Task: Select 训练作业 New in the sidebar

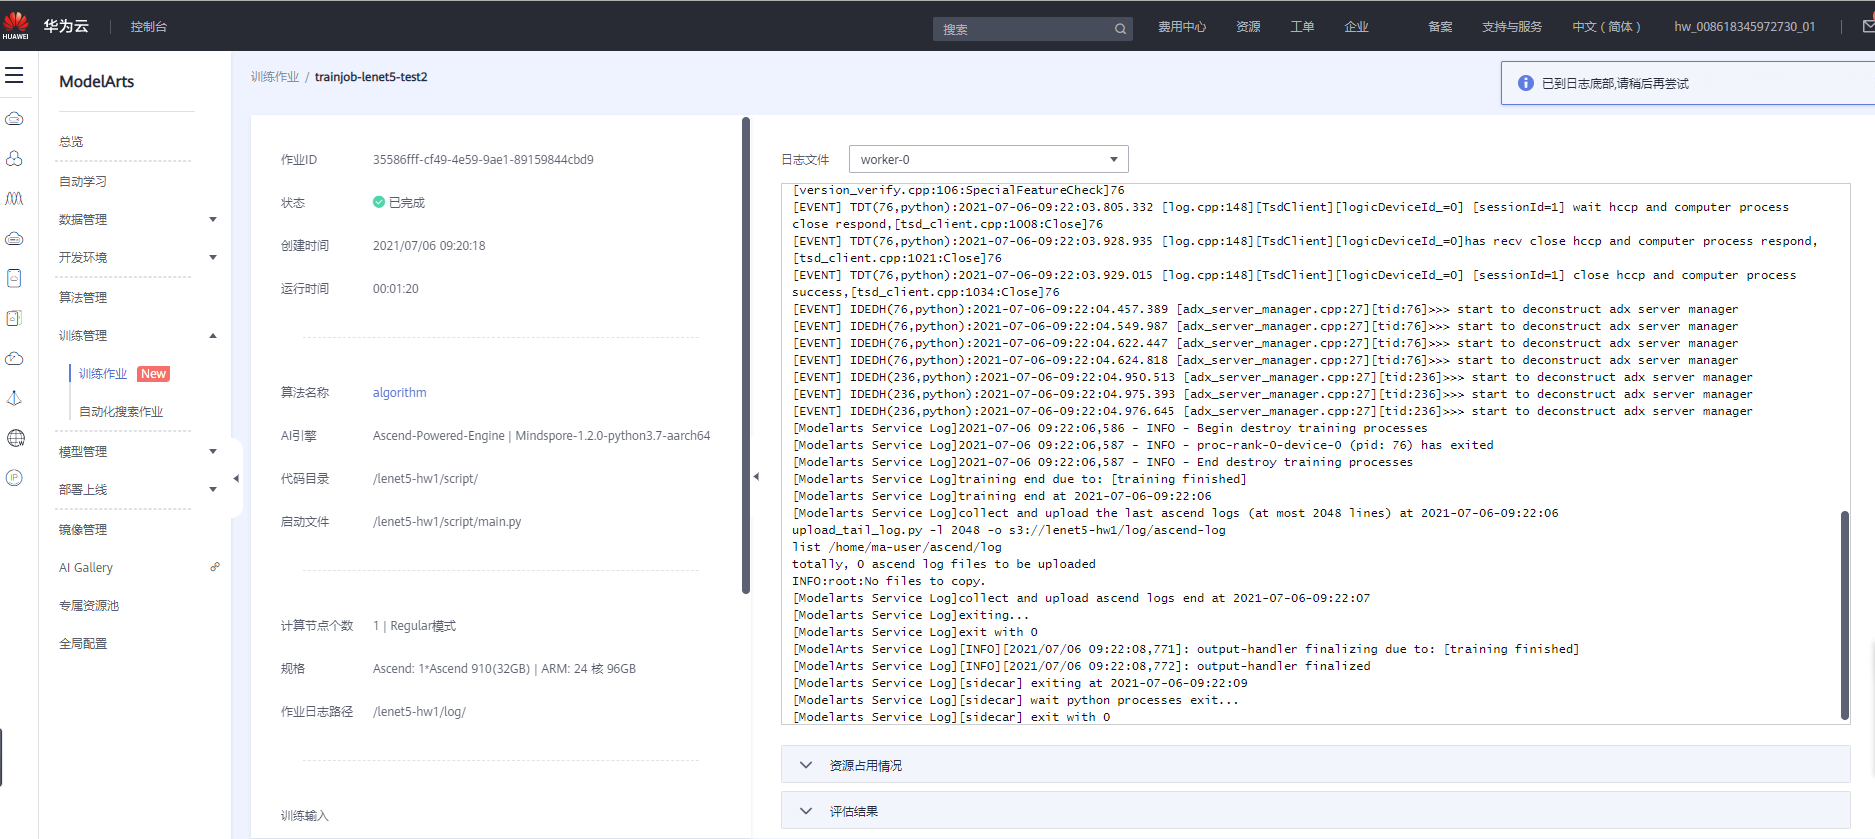Action: point(124,374)
